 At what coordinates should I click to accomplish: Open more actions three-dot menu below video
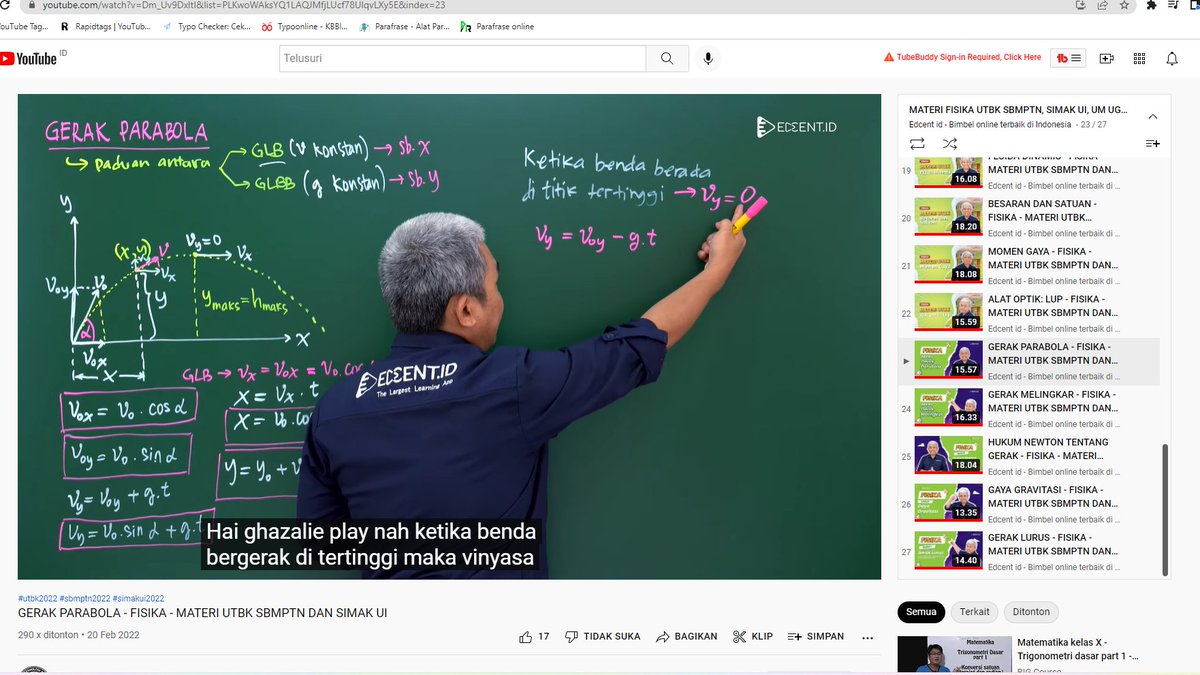click(x=866, y=638)
